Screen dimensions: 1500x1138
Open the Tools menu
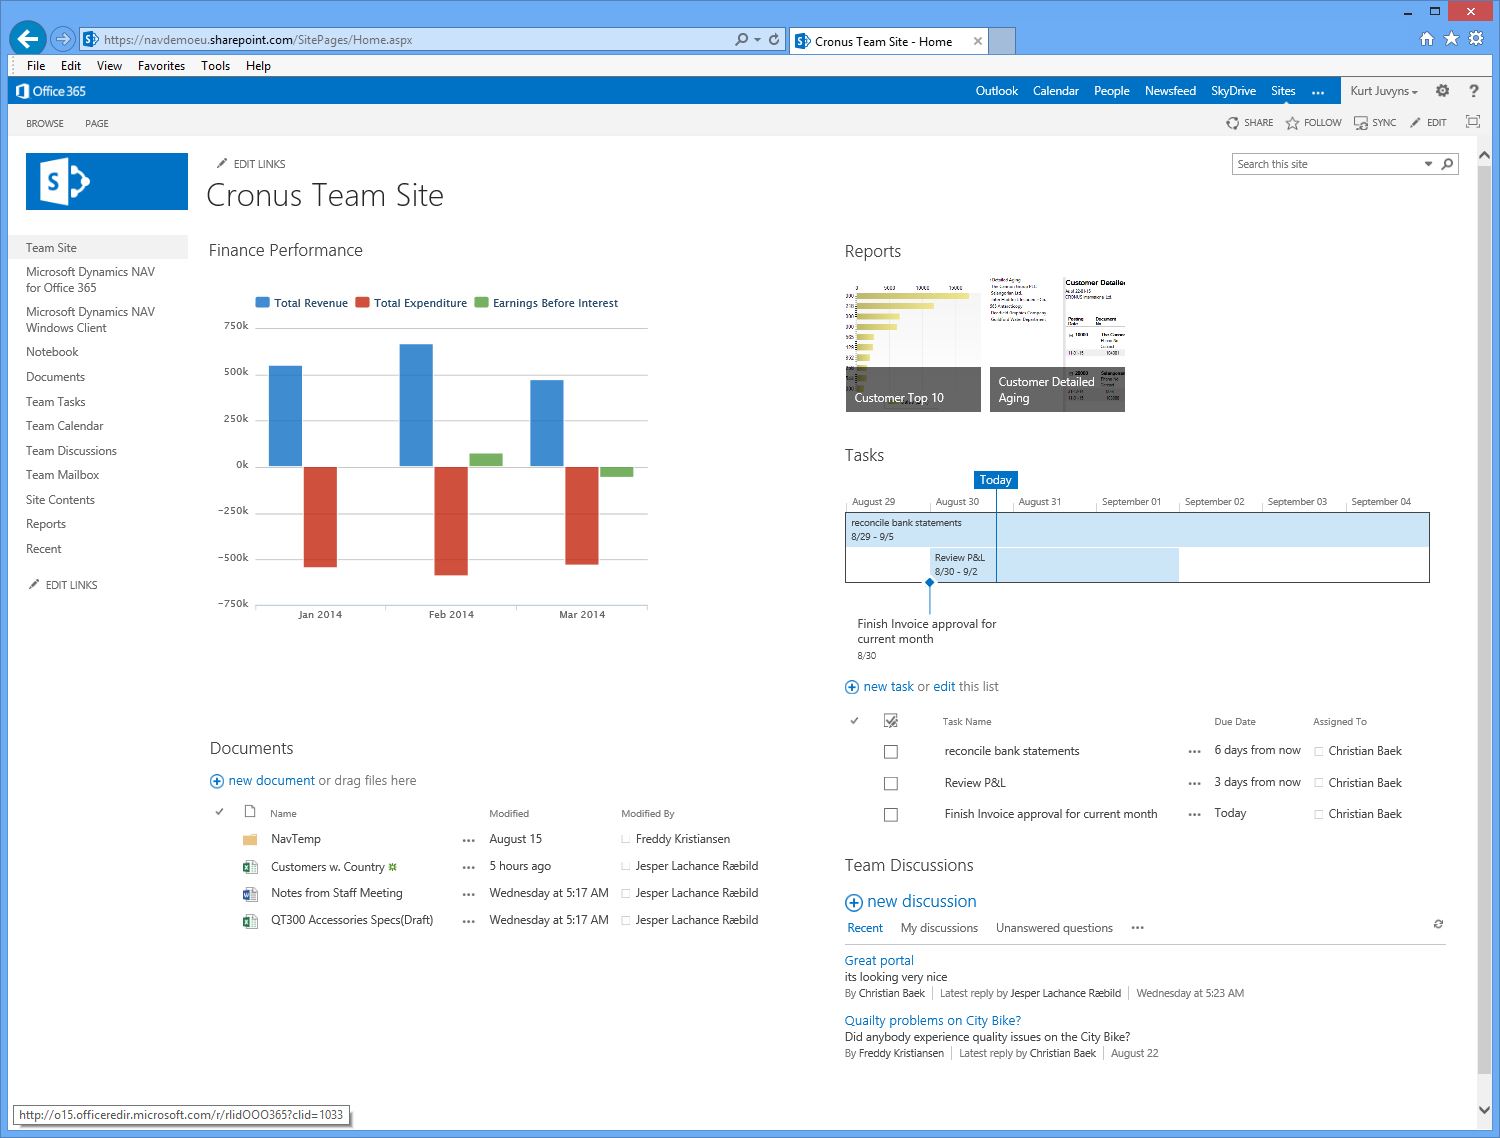point(215,66)
